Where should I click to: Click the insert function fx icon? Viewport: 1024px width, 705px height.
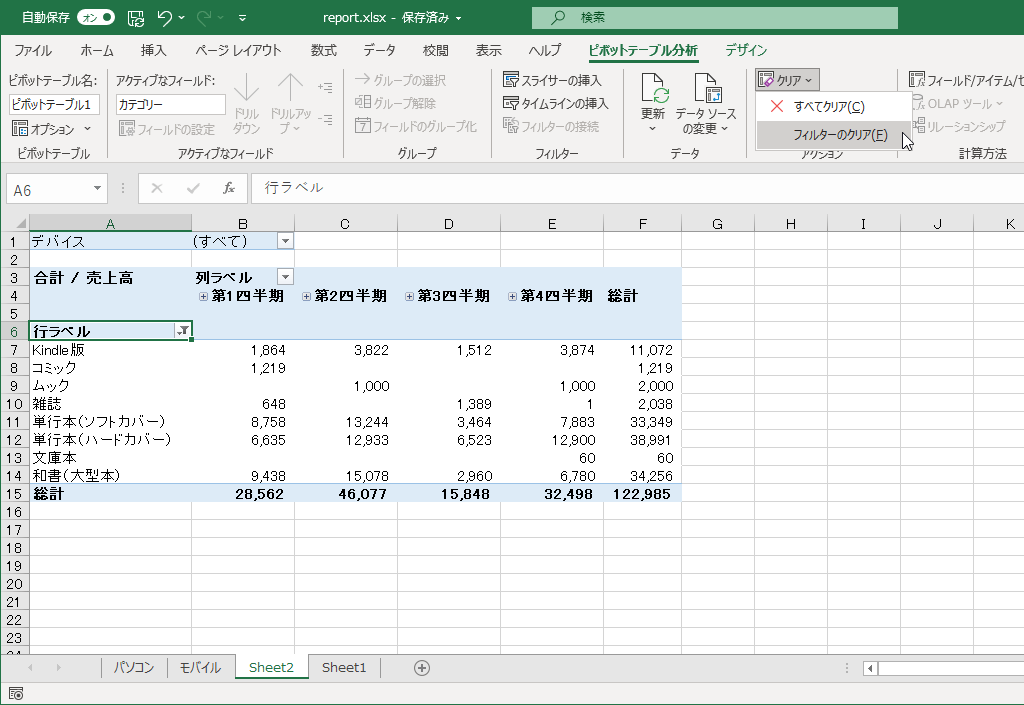tap(229, 188)
